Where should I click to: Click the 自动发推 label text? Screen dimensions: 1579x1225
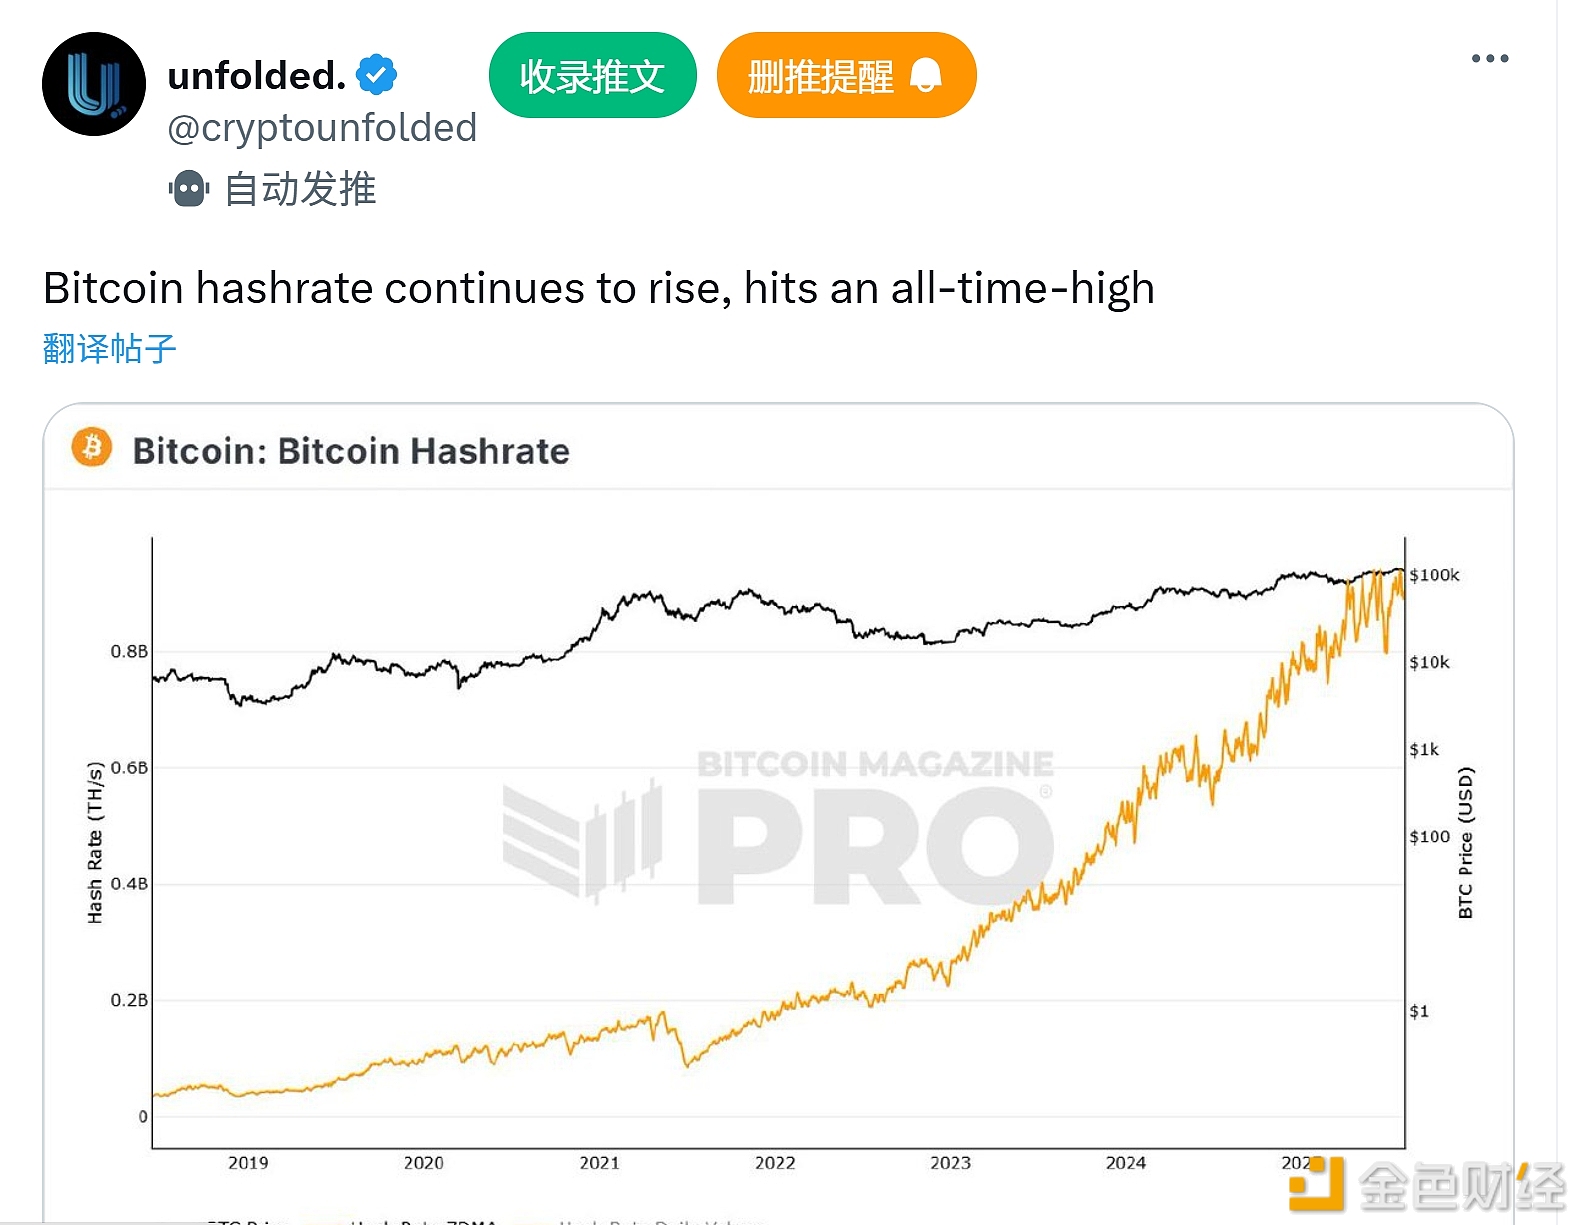(300, 189)
